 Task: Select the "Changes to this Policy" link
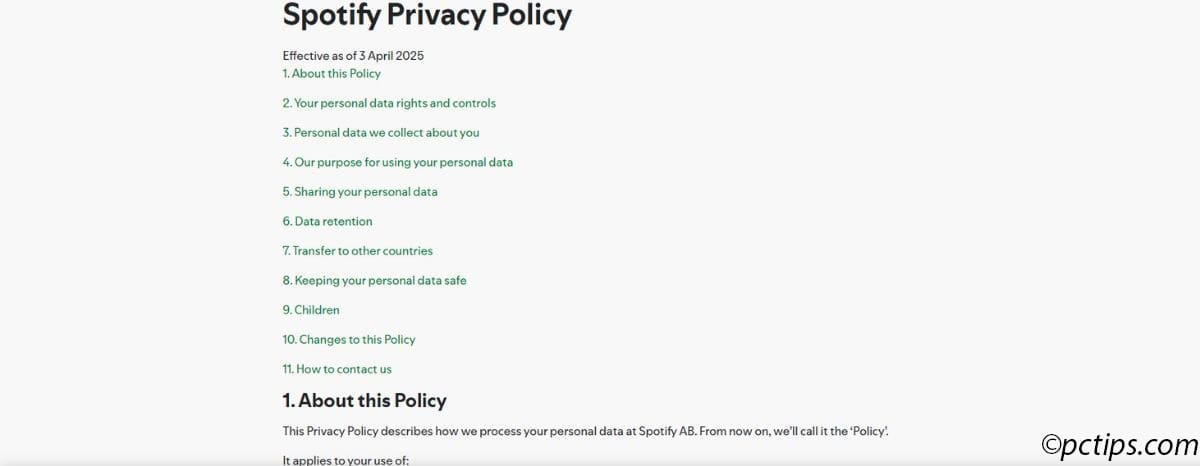click(x=348, y=339)
